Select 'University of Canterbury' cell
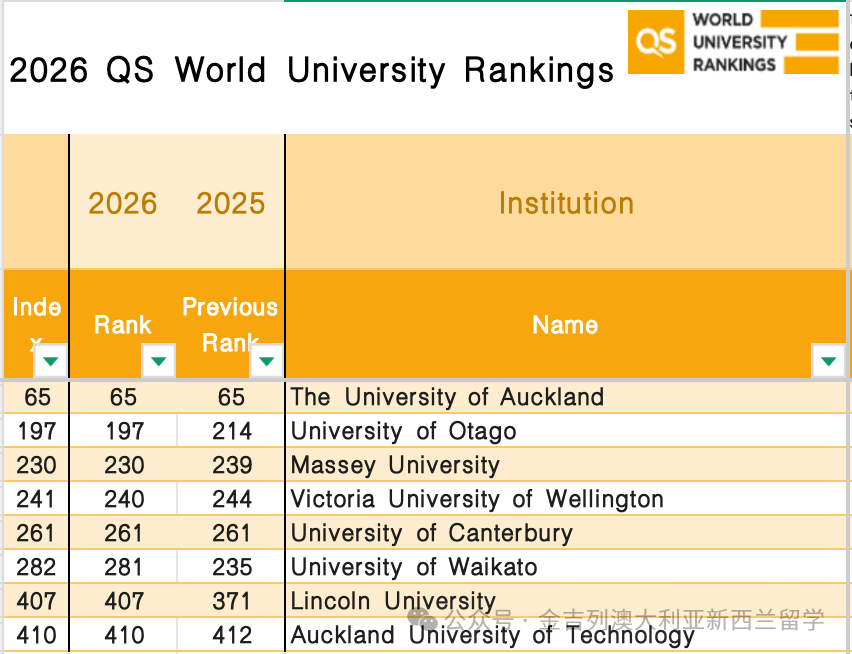852x654 pixels. coord(566,533)
